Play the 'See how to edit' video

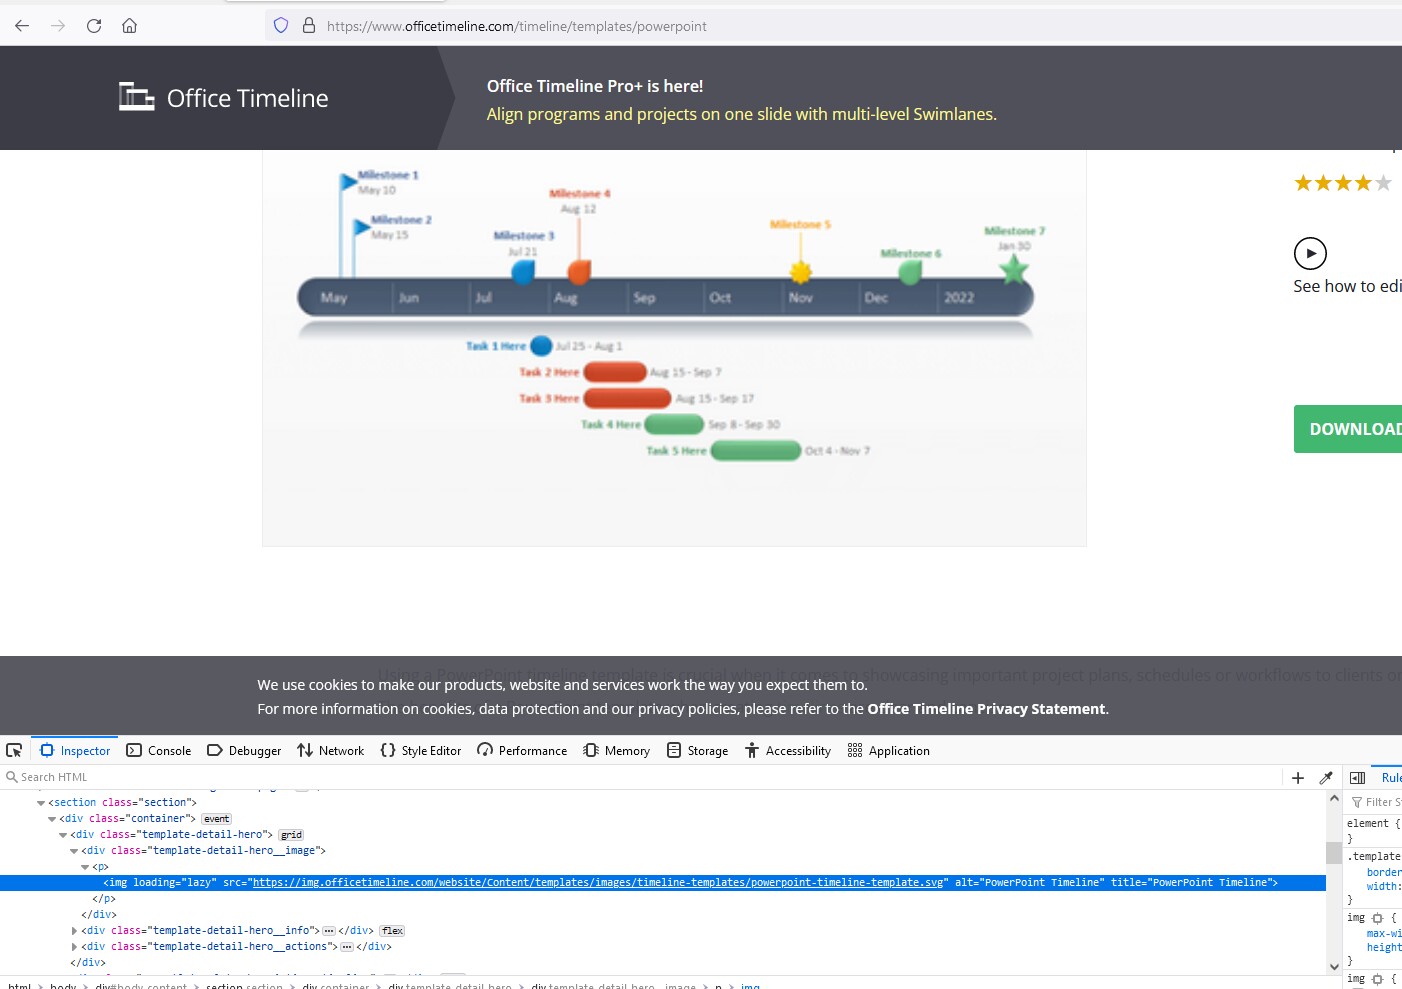(1310, 253)
